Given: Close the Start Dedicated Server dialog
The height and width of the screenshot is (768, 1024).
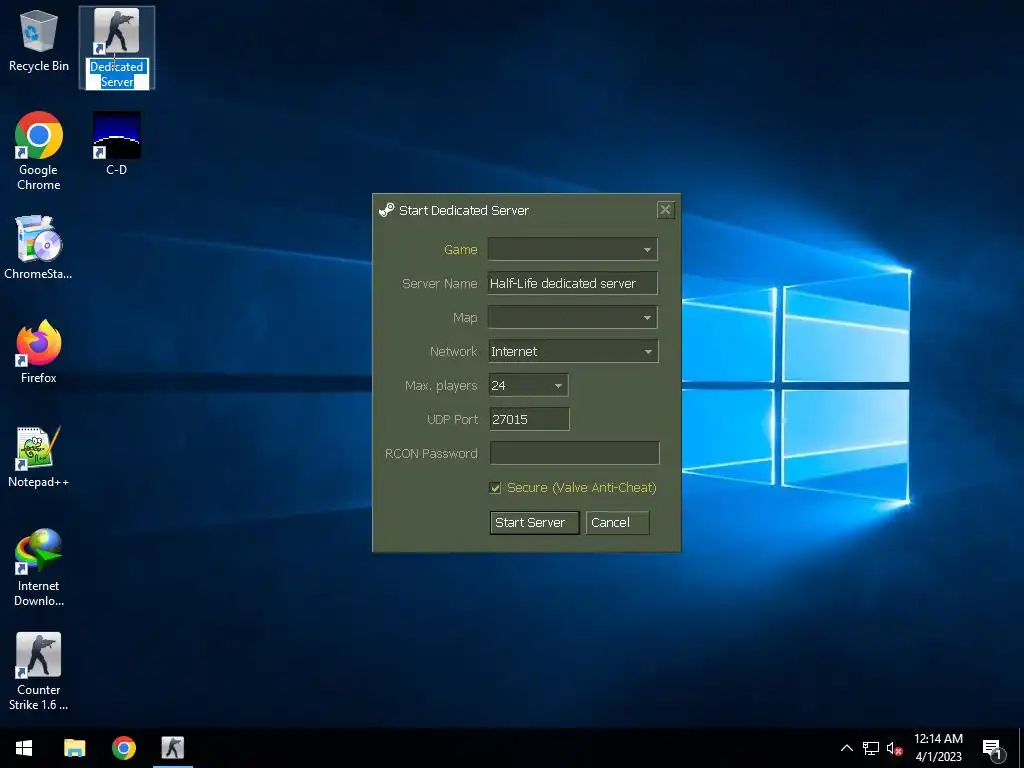Looking at the screenshot, I should click(x=665, y=210).
